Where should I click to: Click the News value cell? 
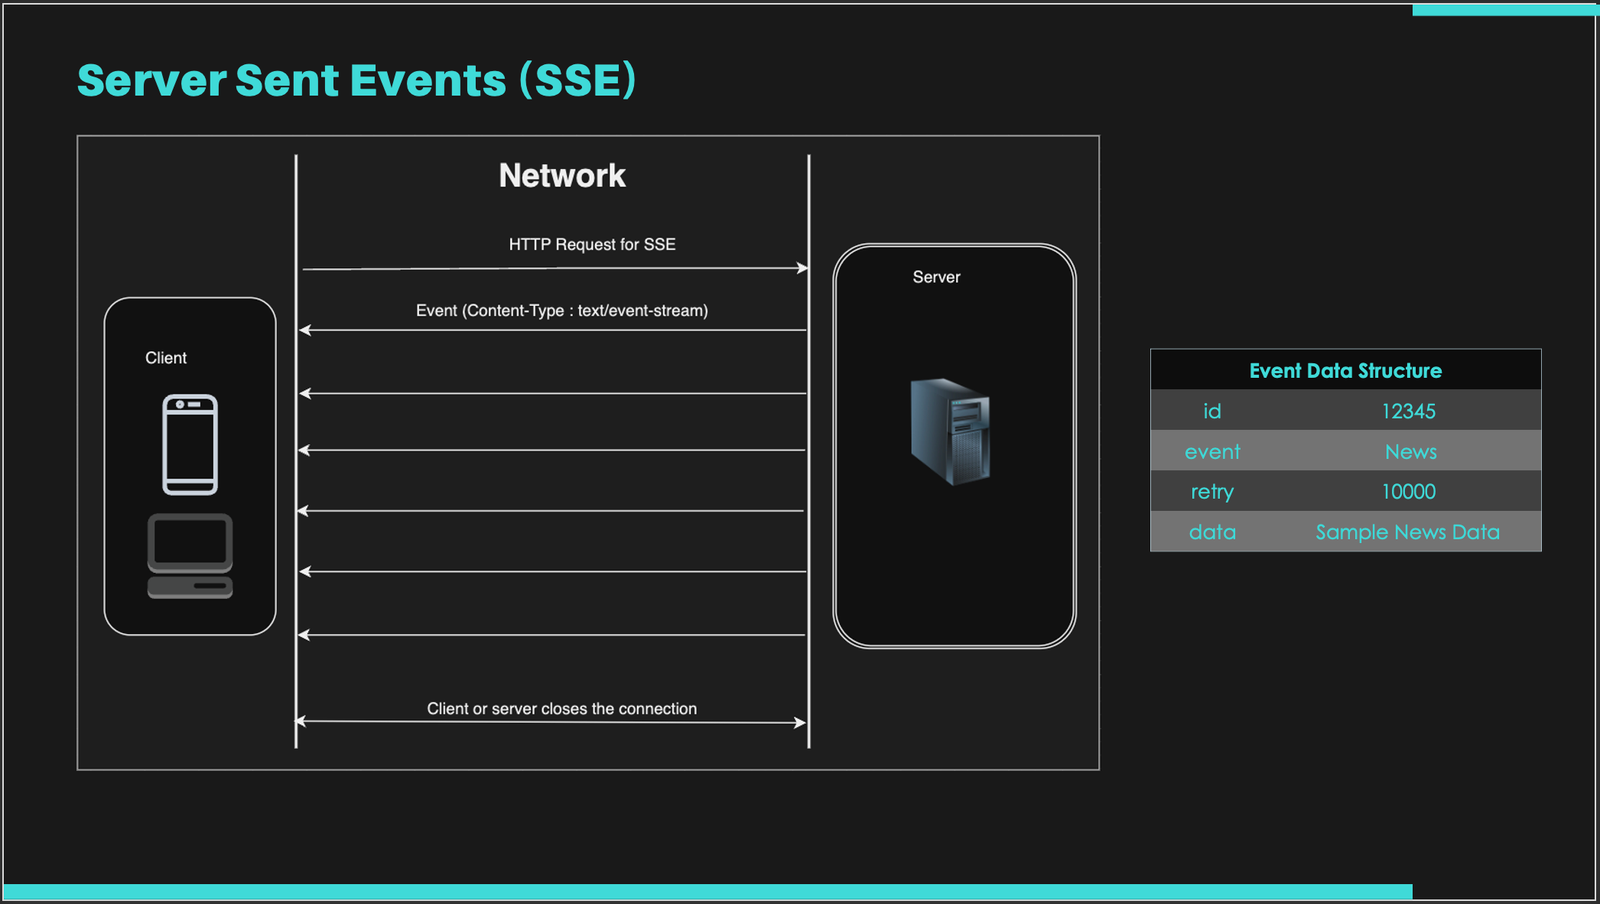[x=1410, y=452]
